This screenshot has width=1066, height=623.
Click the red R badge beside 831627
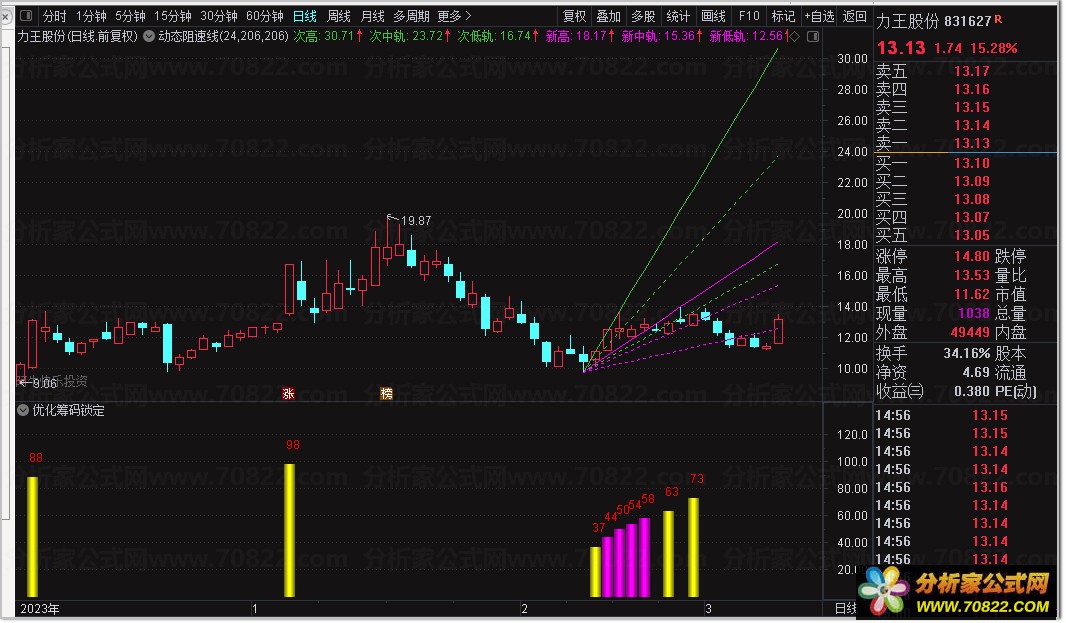point(998,20)
